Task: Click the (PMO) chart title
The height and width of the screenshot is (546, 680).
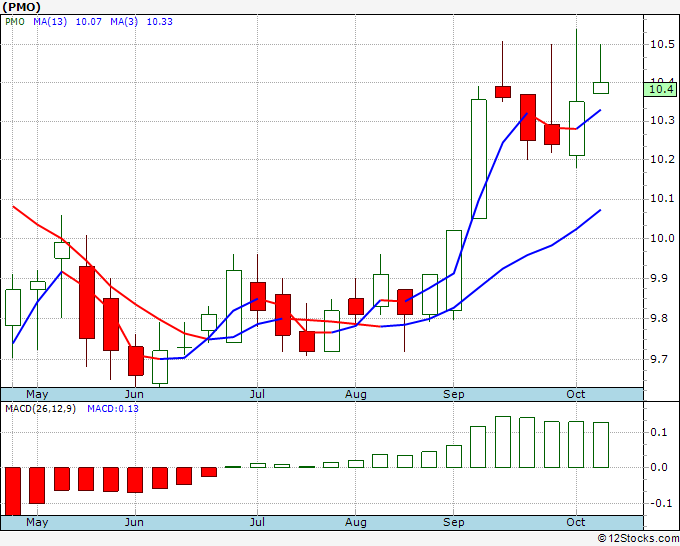Action: pos(21,7)
